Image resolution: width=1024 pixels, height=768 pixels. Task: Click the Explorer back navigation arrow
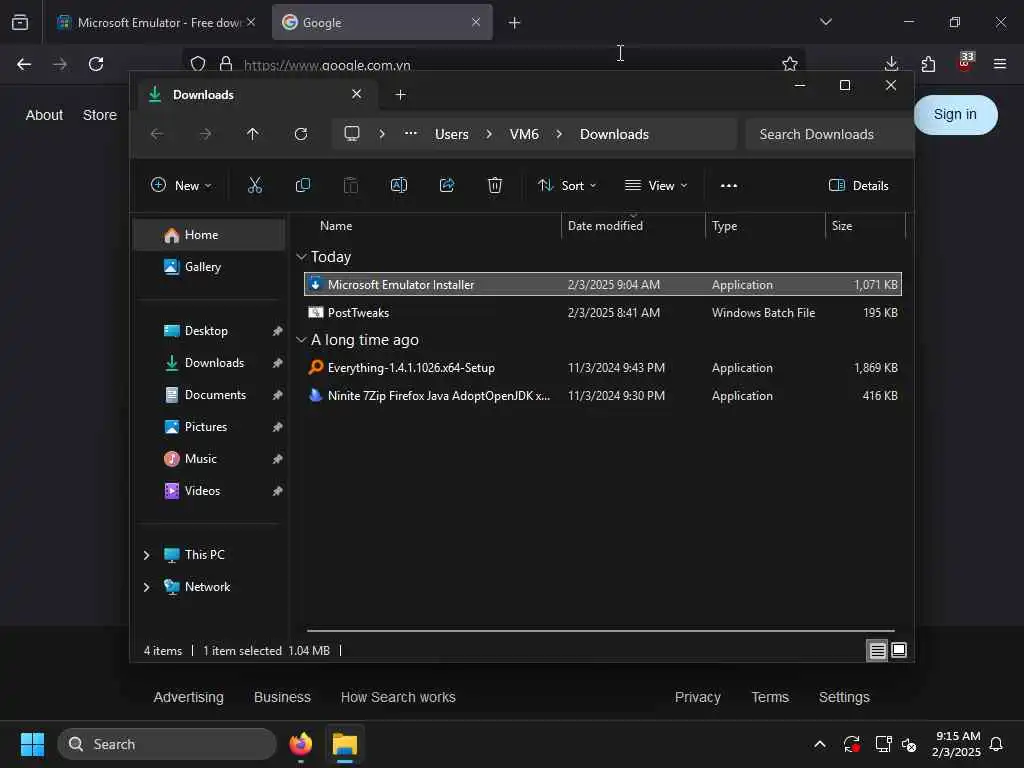157,134
